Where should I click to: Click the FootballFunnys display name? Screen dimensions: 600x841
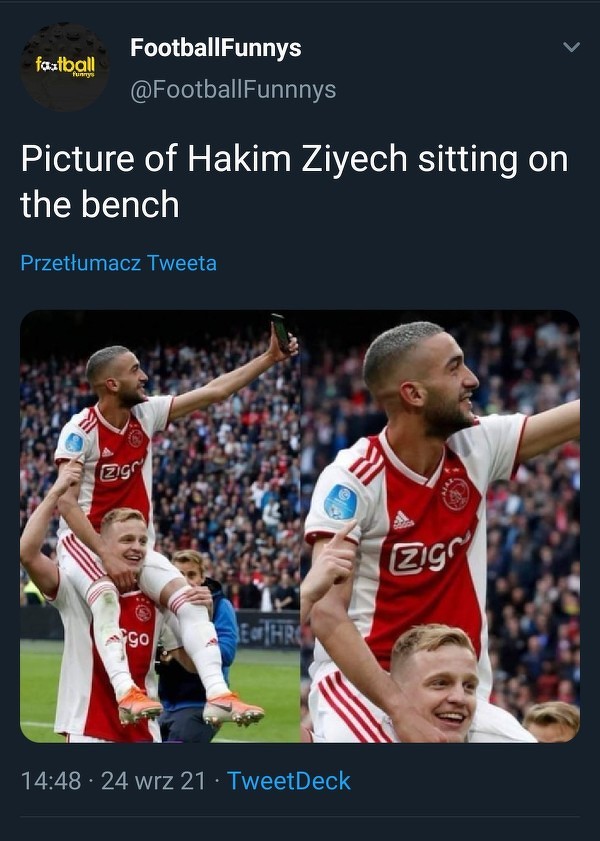pyautogui.click(x=215, y=47)
